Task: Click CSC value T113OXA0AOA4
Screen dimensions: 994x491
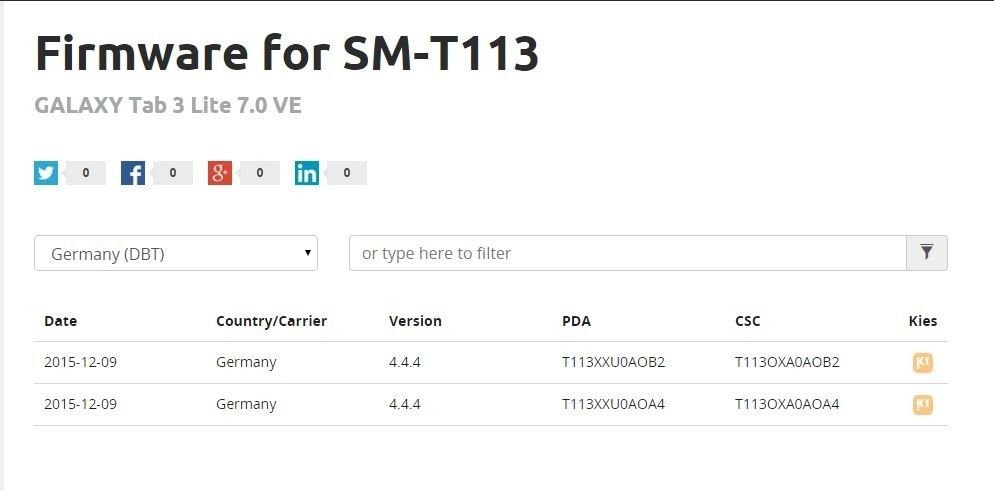Action: point(787,404)
